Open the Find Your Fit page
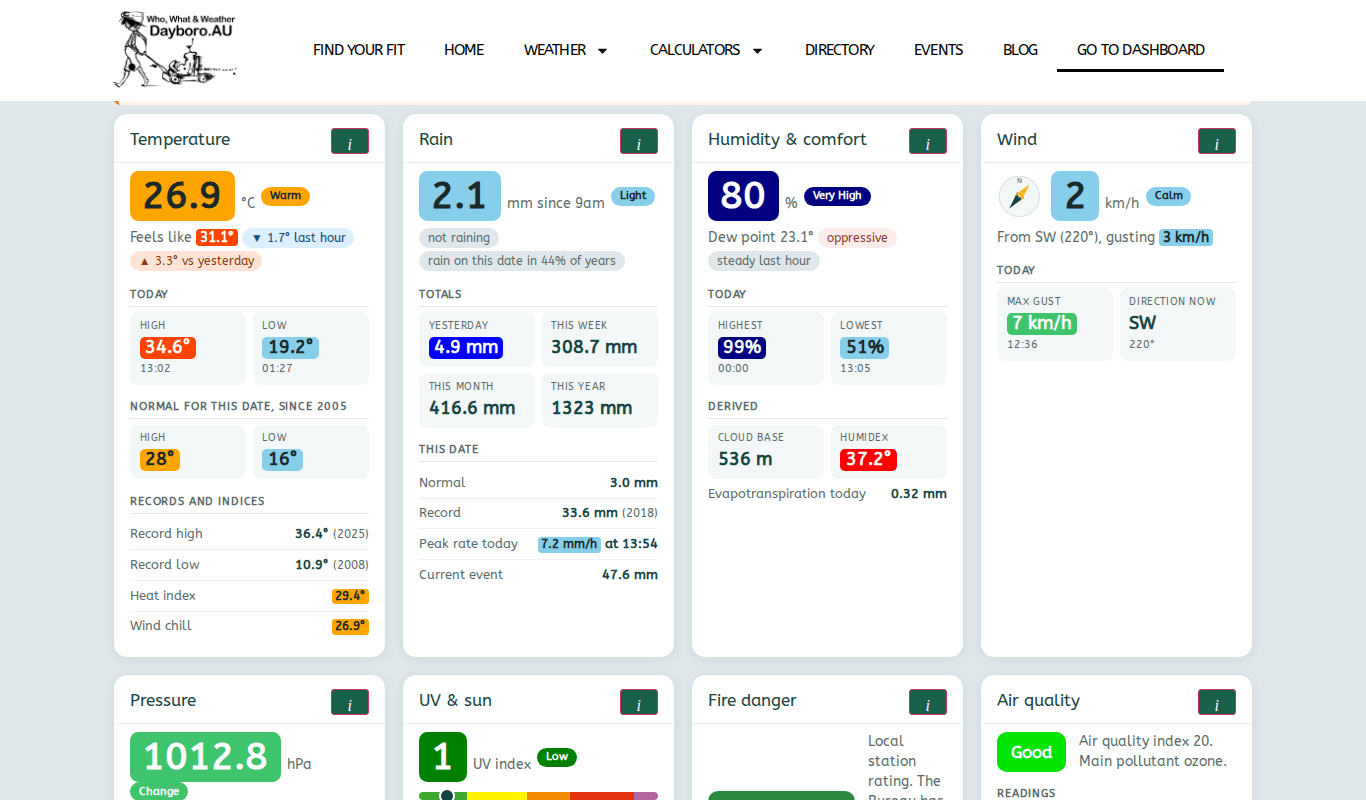This screenshot has height=800, width=1366. click(359, 50)
